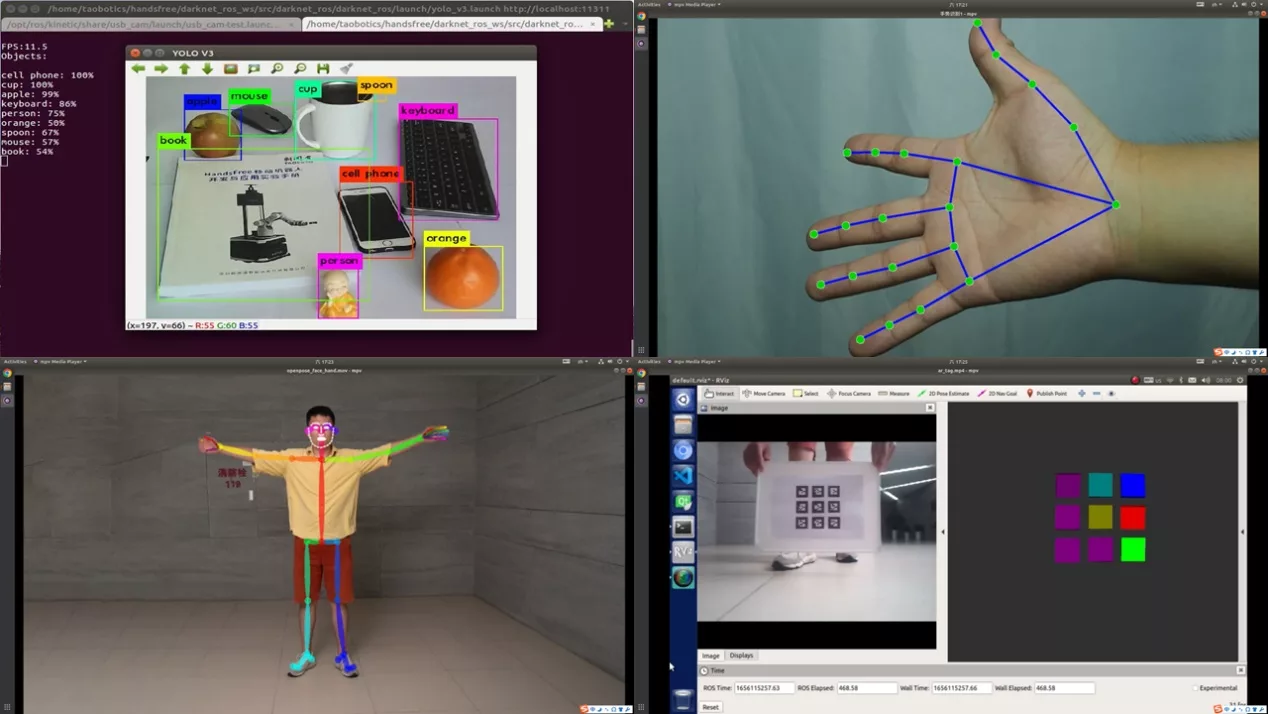Click the fit-to-window icon in YOLO V3 toolbar
1268x714 pixels.
click(x=254, y=69)
